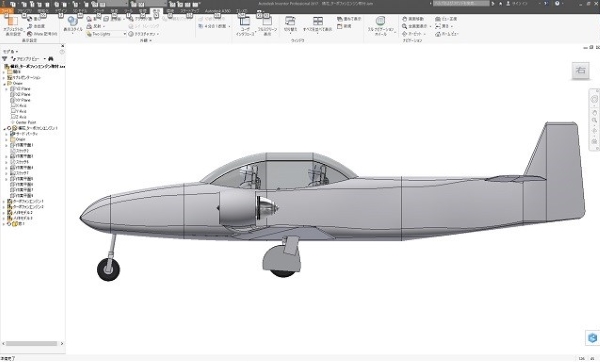The width and height of the screenshot is (600, 362).
Task: Select Z Axis in browser
Action: [x=19, y=117]
